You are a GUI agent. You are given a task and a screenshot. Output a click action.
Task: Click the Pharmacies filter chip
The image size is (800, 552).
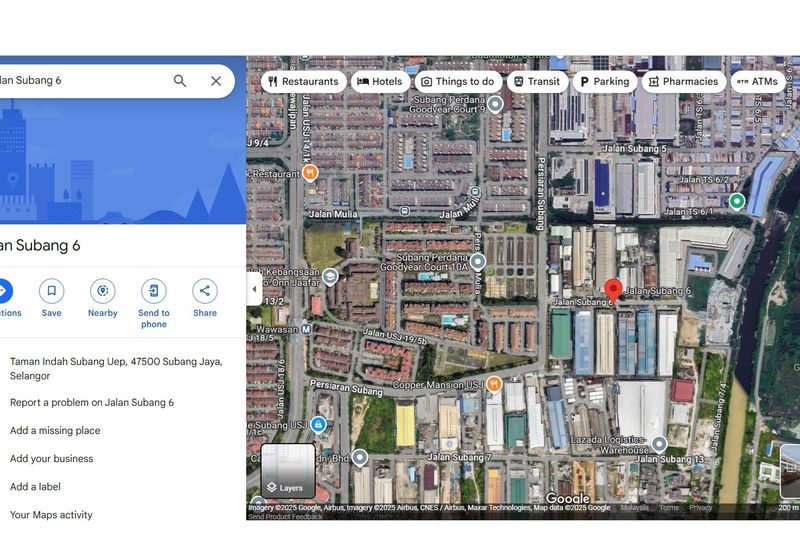pyautogui.click(x=683, y=82)
